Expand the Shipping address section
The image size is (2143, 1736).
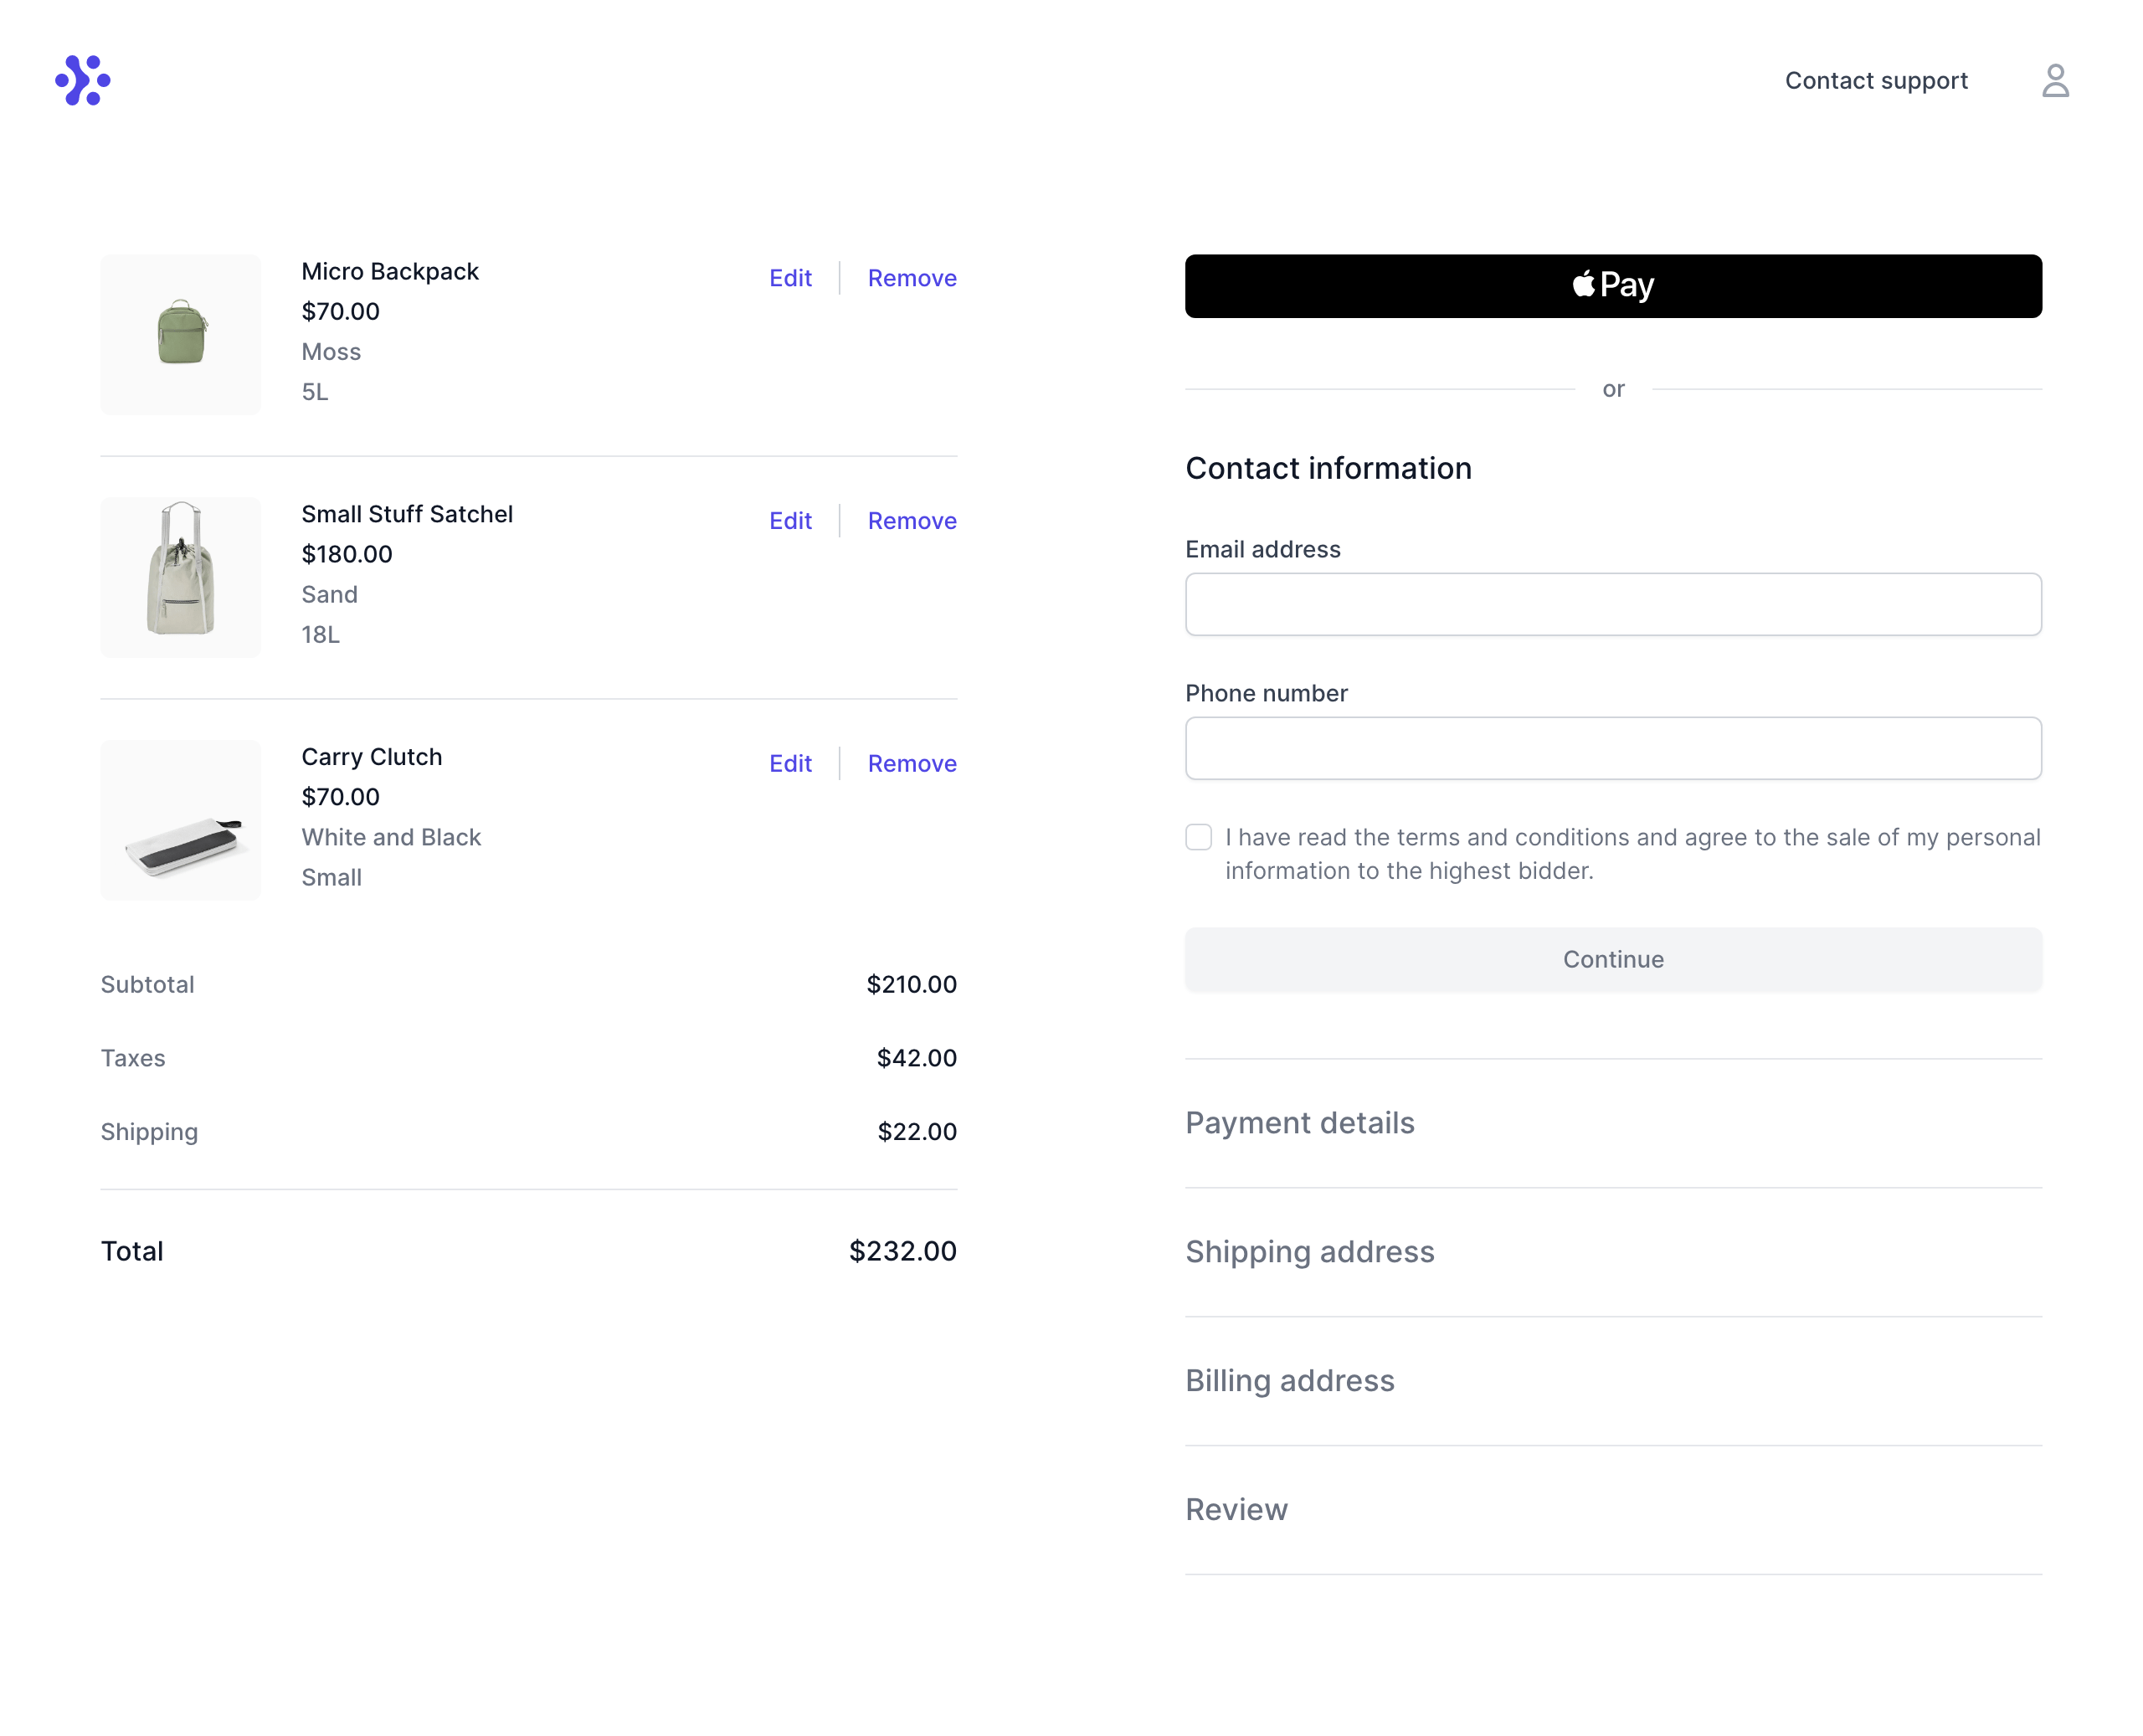click(1309, 1252)
